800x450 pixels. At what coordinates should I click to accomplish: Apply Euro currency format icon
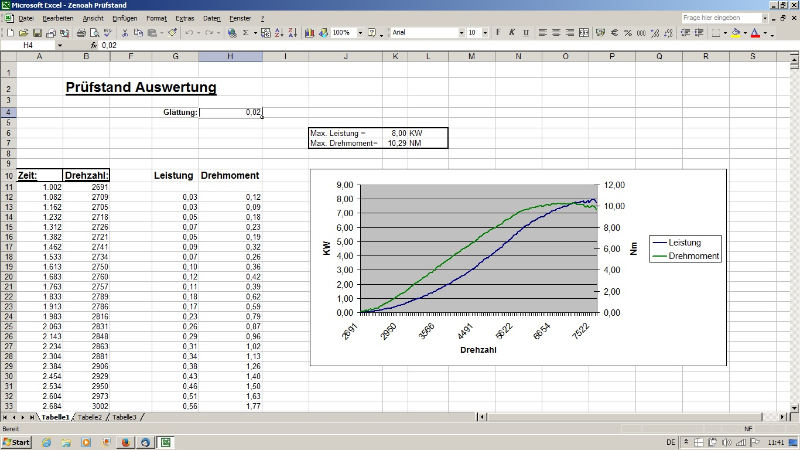coord(614,33)
